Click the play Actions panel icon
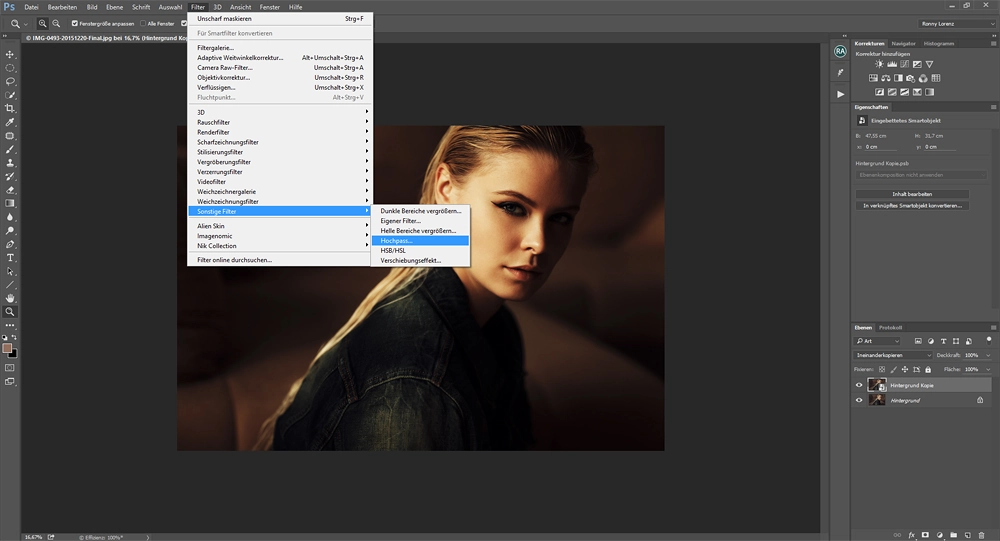This screenshot has height=541, width=1000. click(841, 94)
